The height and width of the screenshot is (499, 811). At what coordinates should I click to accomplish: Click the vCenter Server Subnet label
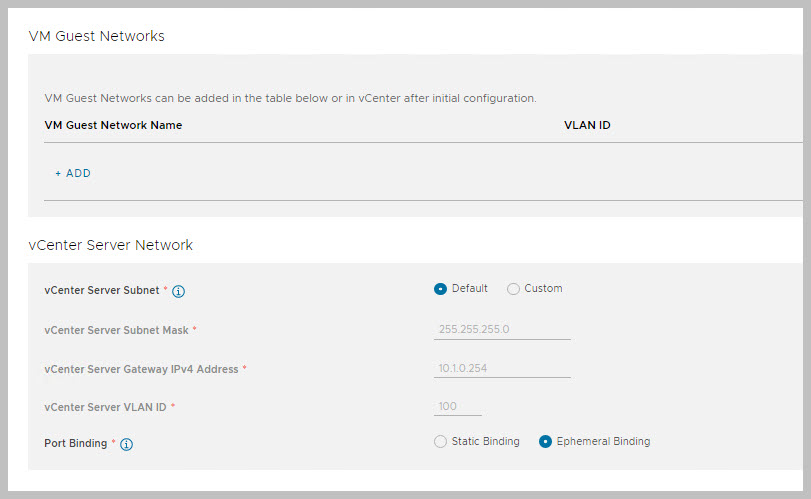(x=101, y=291)
